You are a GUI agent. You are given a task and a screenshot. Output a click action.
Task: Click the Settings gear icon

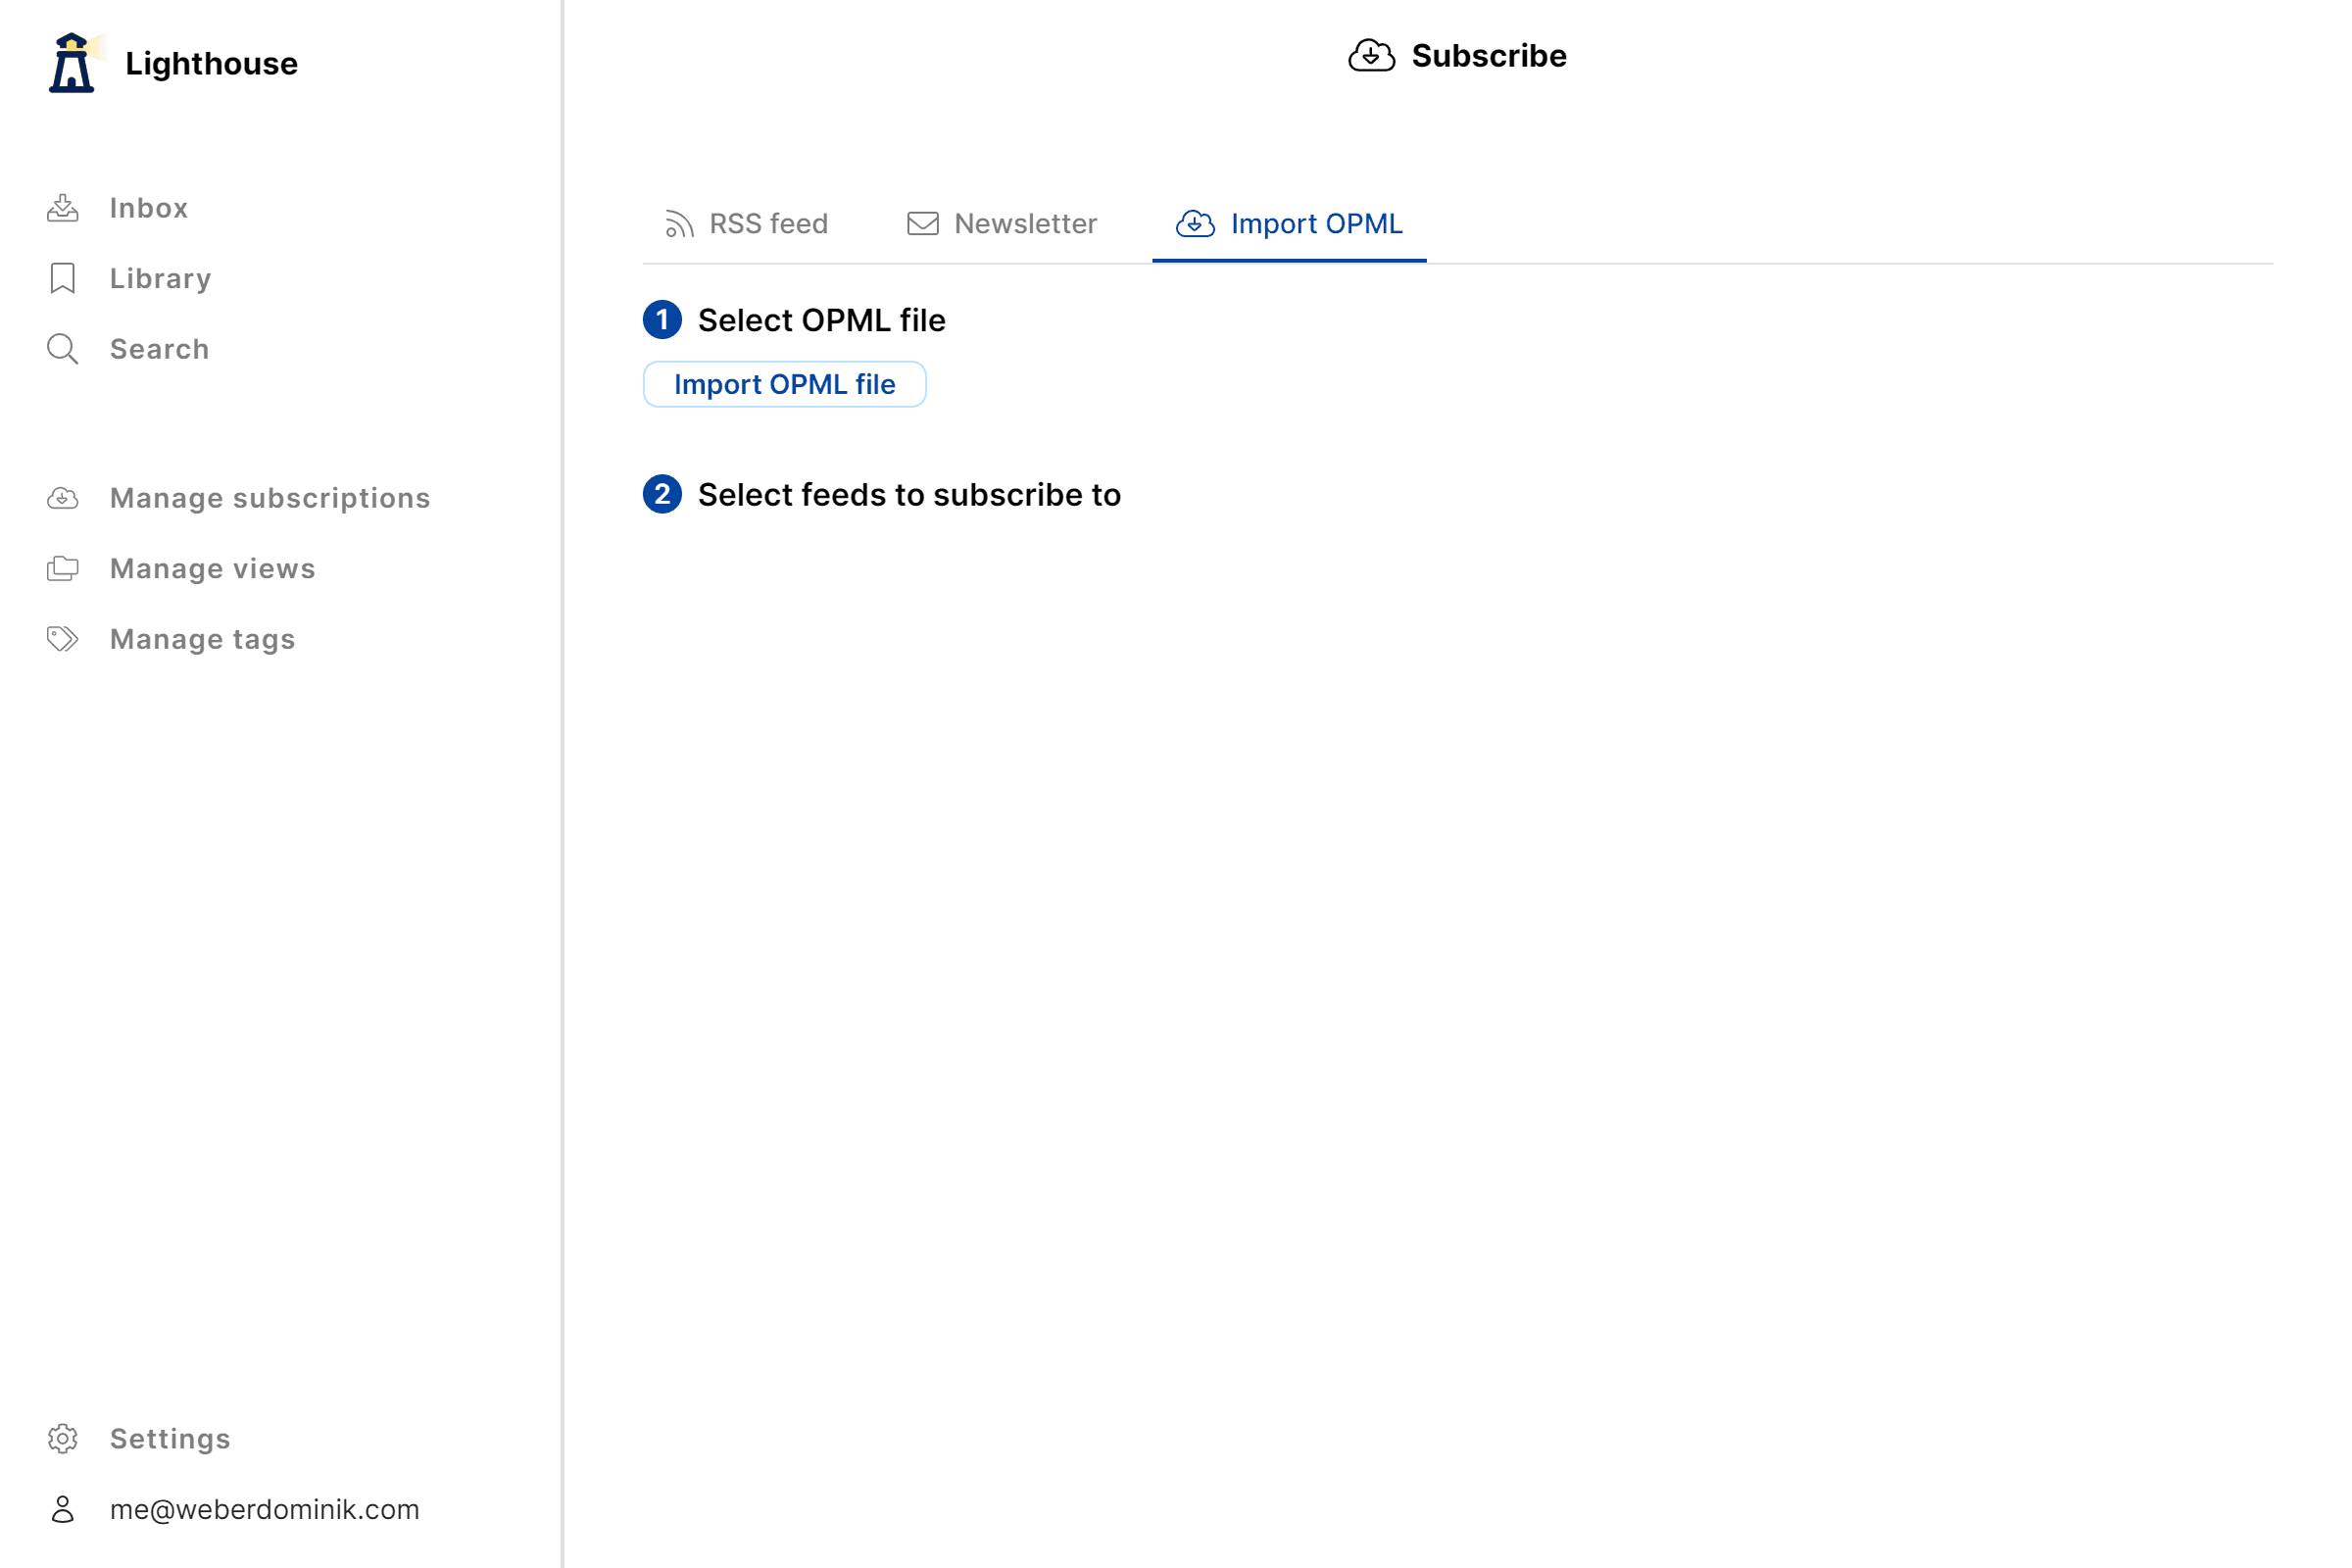click(x=63, y=1438)
